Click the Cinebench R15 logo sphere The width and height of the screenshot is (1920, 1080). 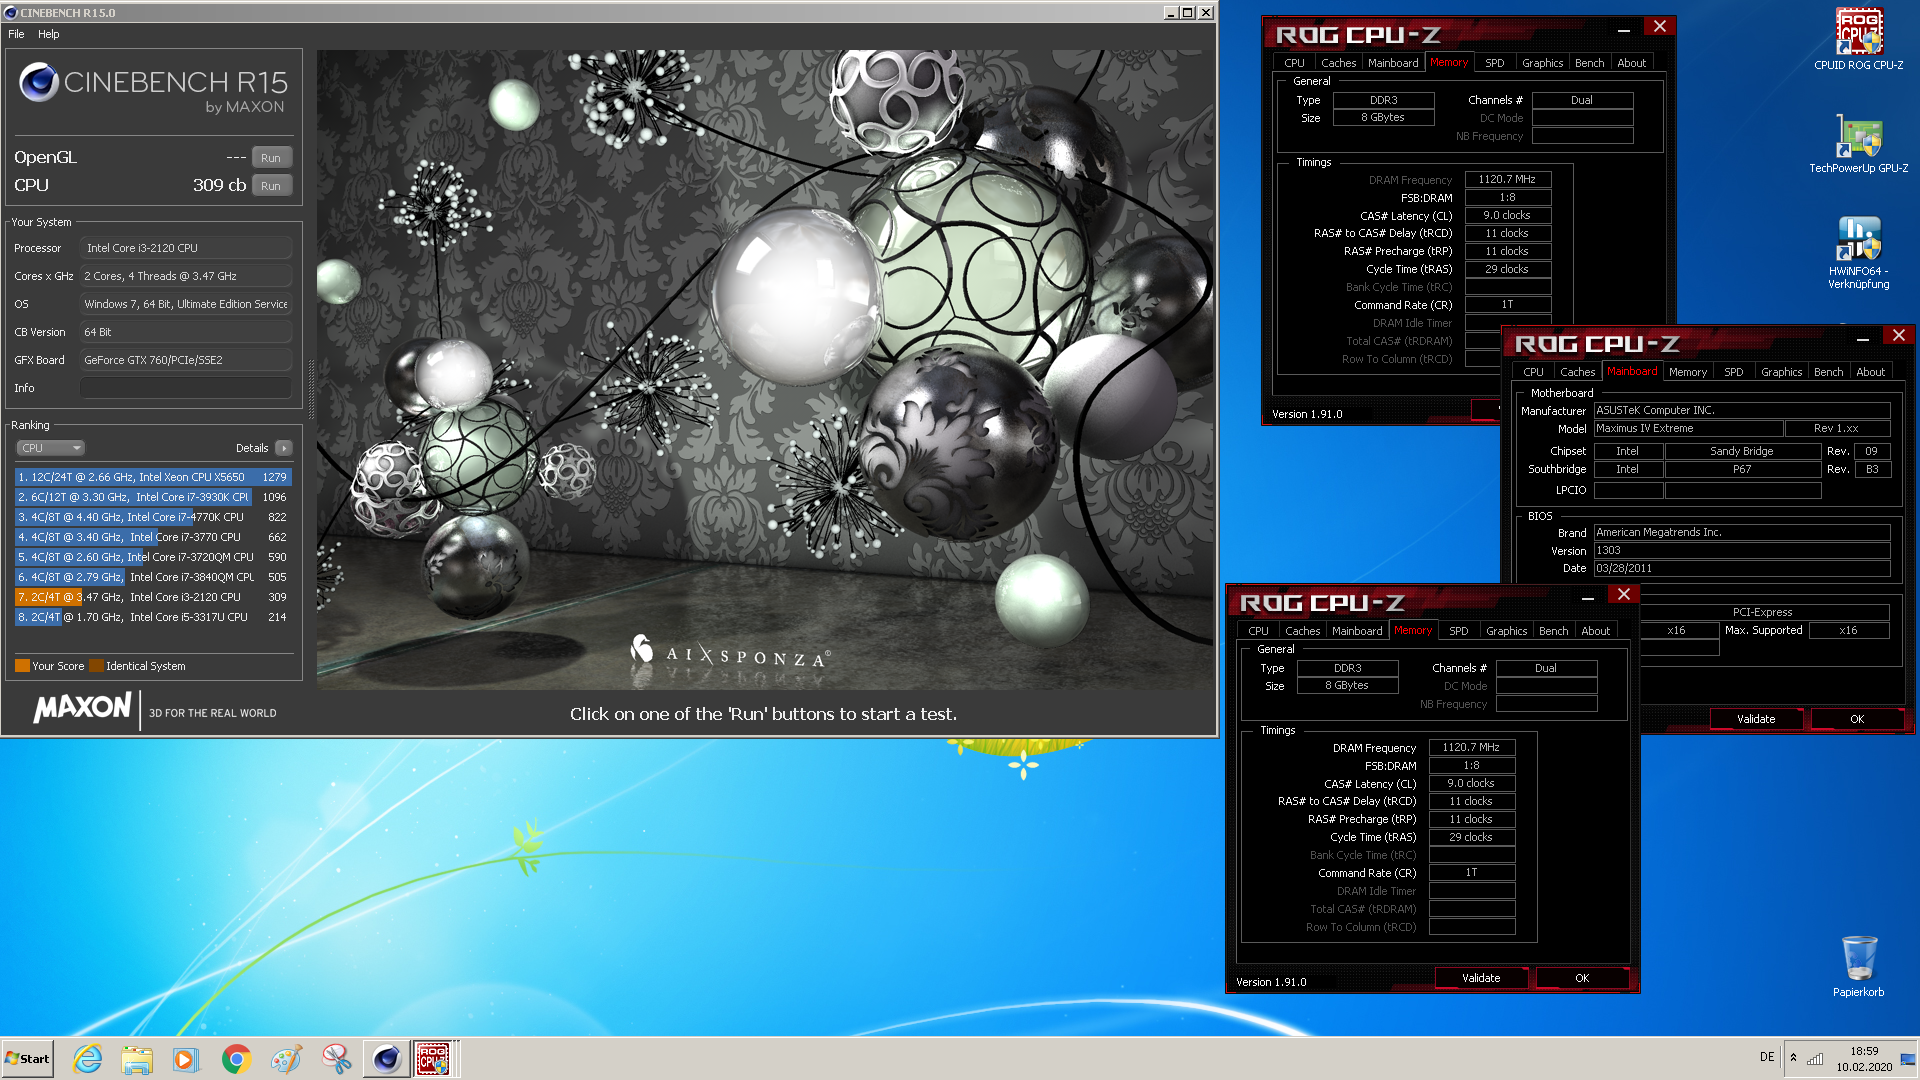pyautogui.click(x=38, y=82)
